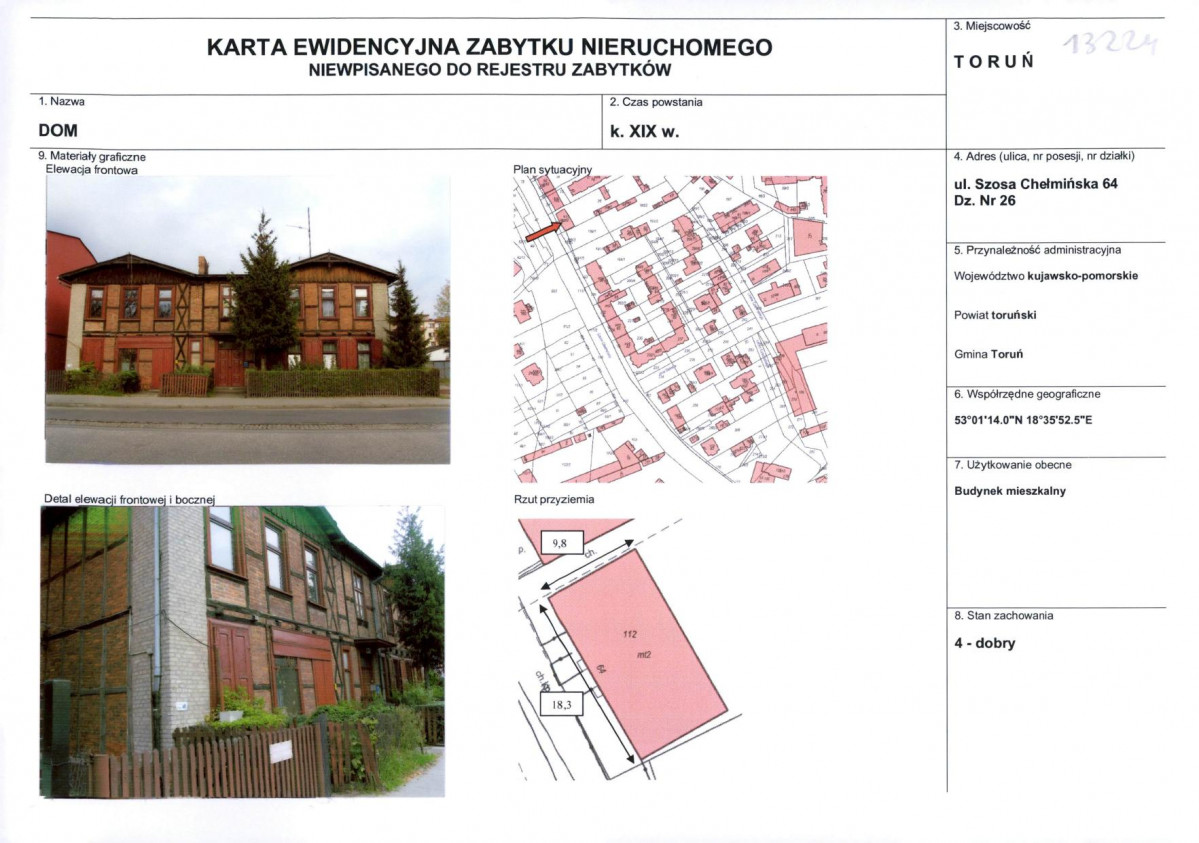Viewport: 1199px width, 843px height.
Task: Click the title KARTA EWIDENCYJNA ZABYTKU NIERUCHOMEGO
Action: 489,47
